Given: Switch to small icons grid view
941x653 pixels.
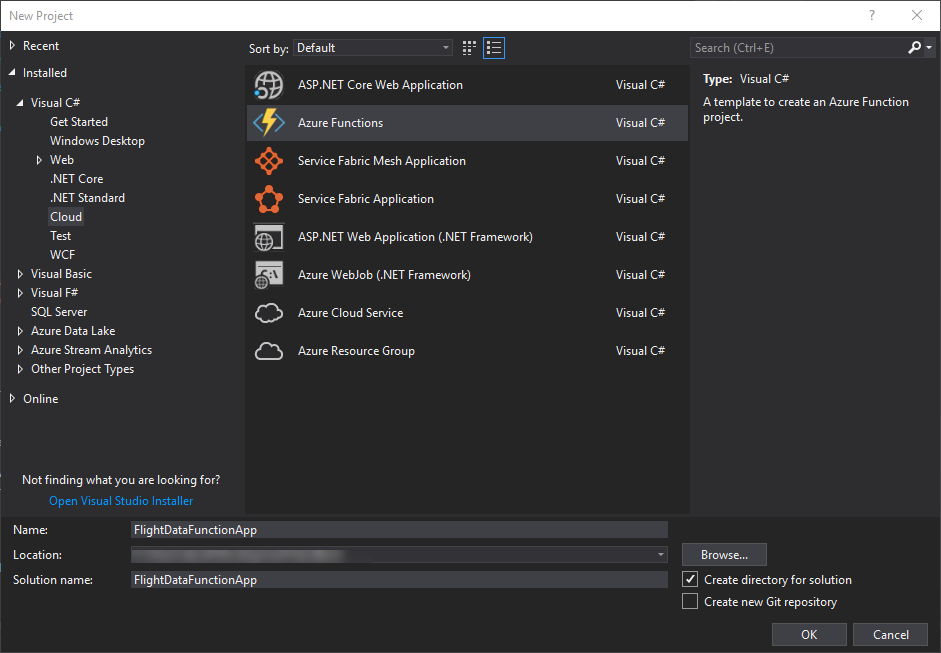Looking at the screenshot, I should coord(469,48).
